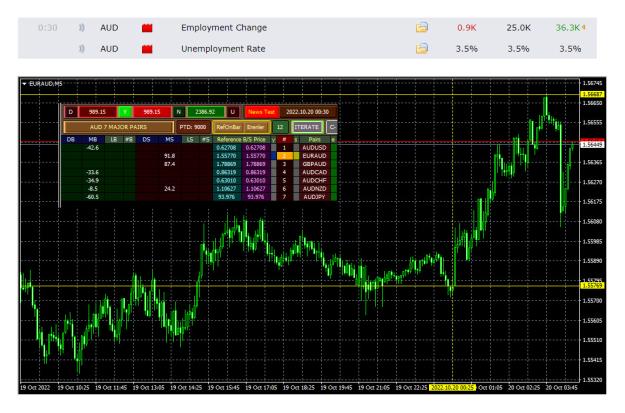
Task: Select the GBPAUD pair row
Action: 314,164
